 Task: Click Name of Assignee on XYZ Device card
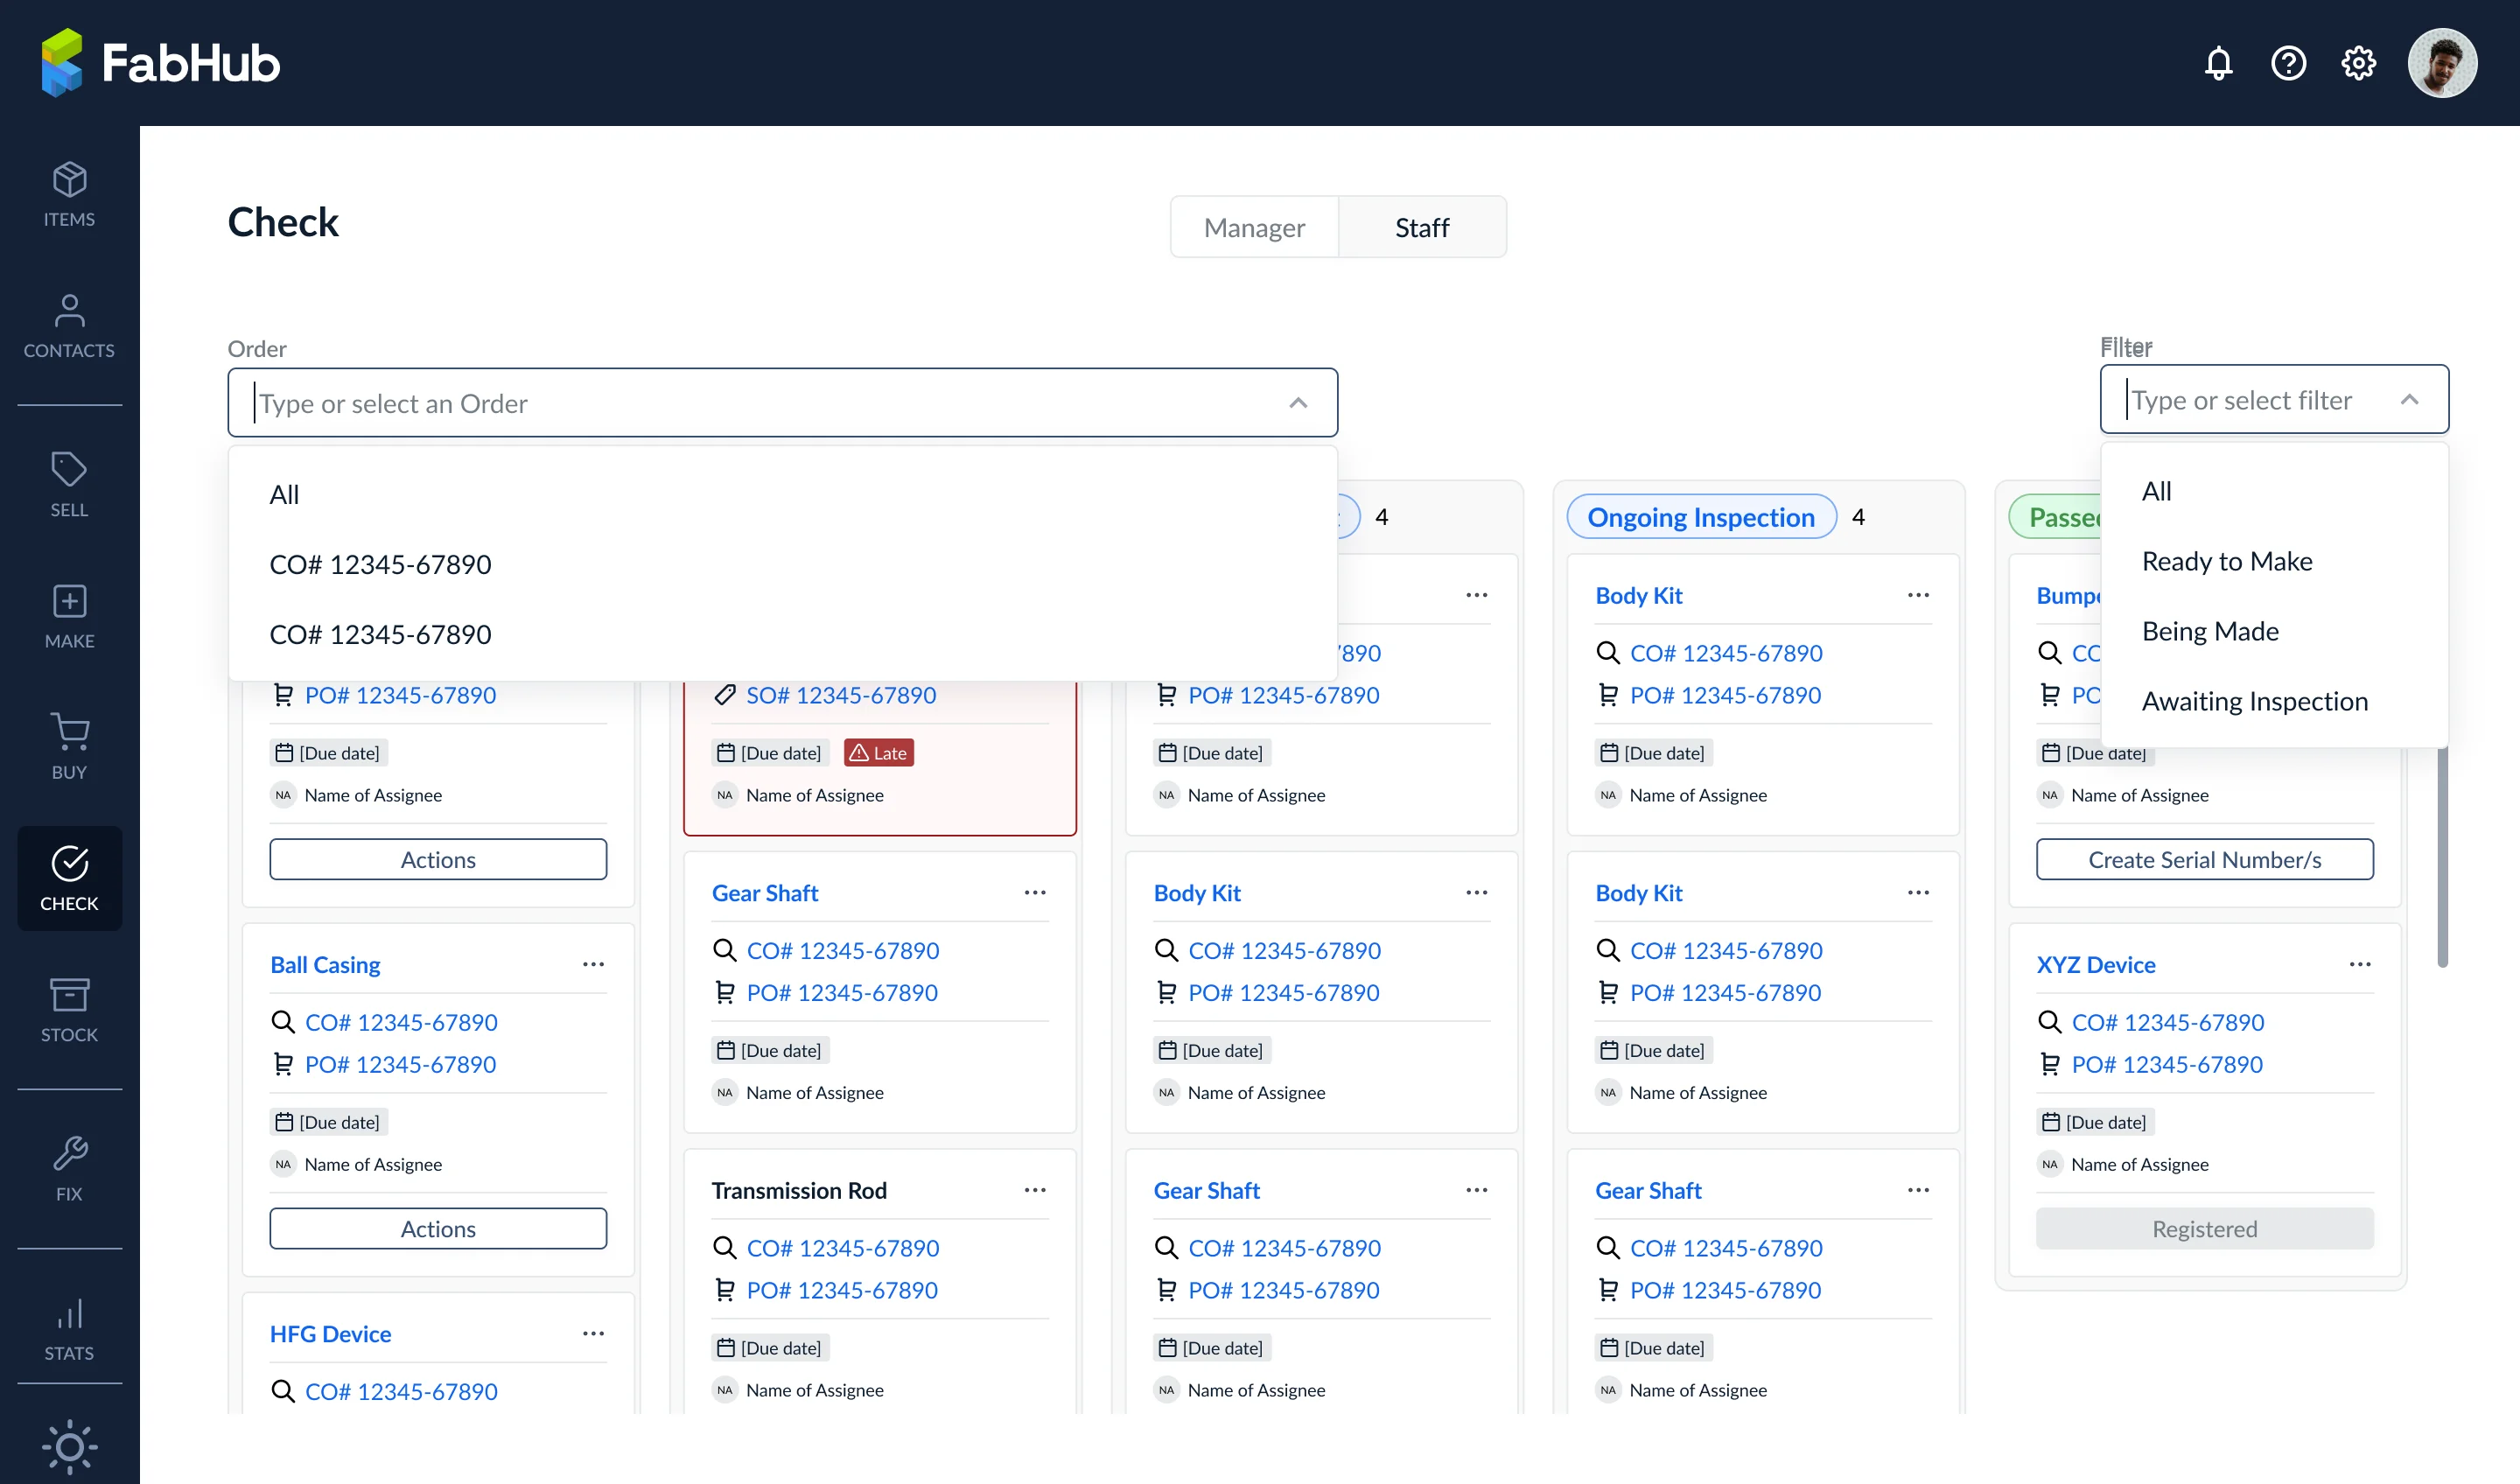coord(2140,1164)
